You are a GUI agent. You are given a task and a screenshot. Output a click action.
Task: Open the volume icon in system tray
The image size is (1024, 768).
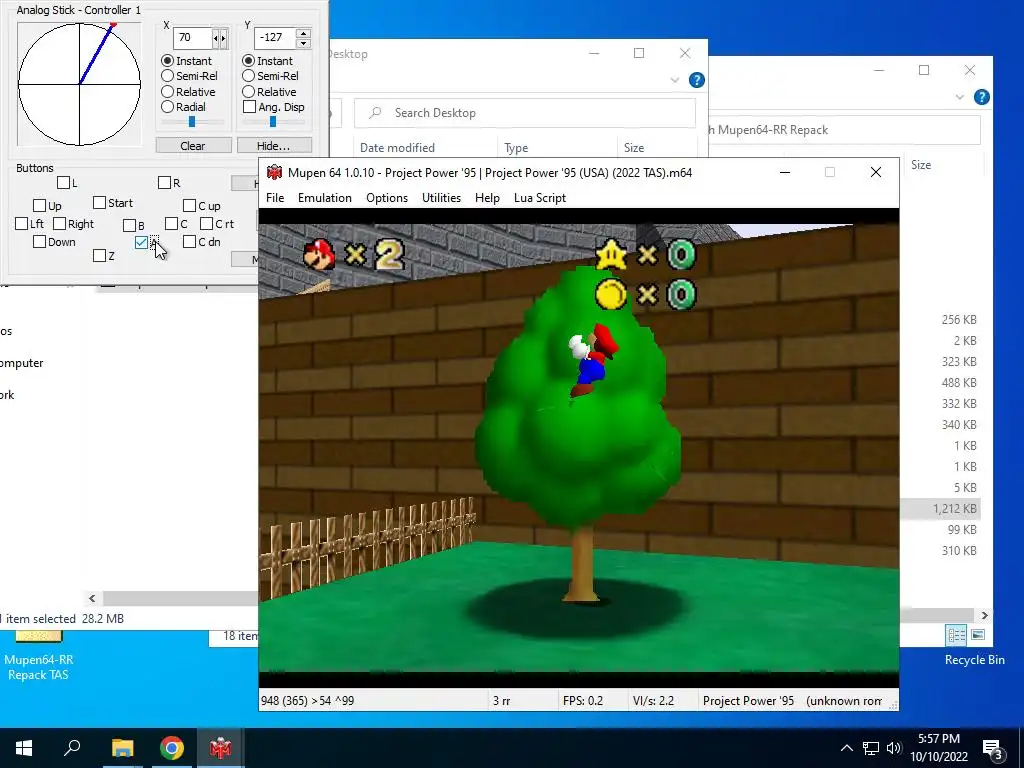(x=894, y=748)
